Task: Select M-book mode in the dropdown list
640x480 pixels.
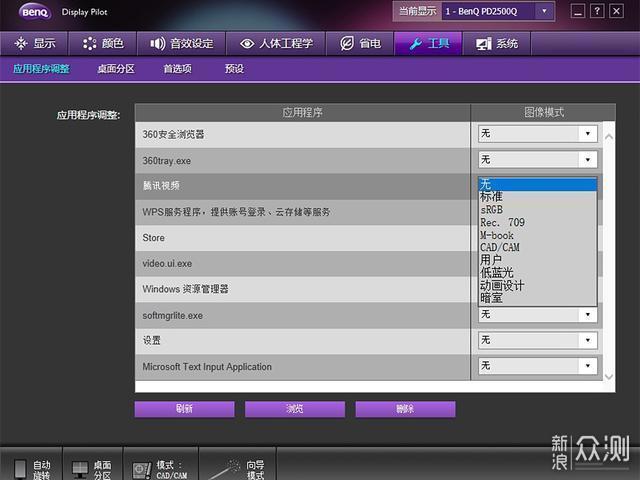Action: [538, 235]
